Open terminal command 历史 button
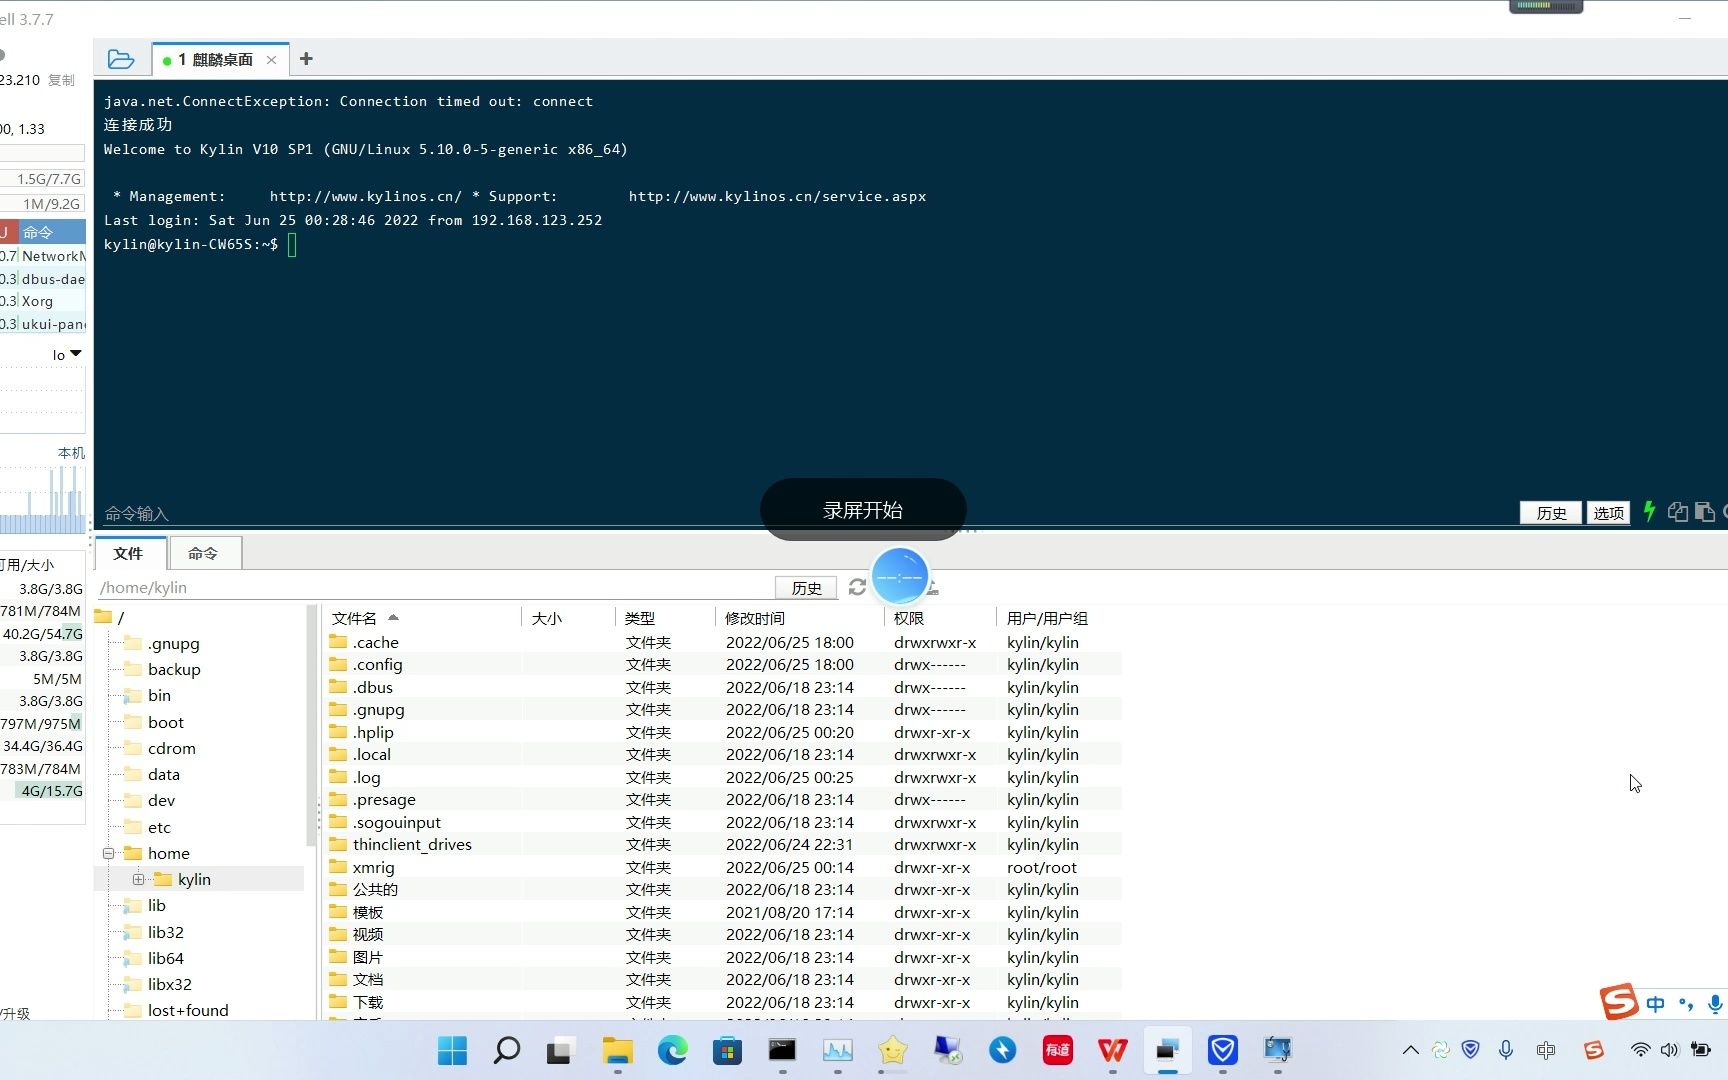This screenshot has width=1728, height=1080. [1551, 513]
